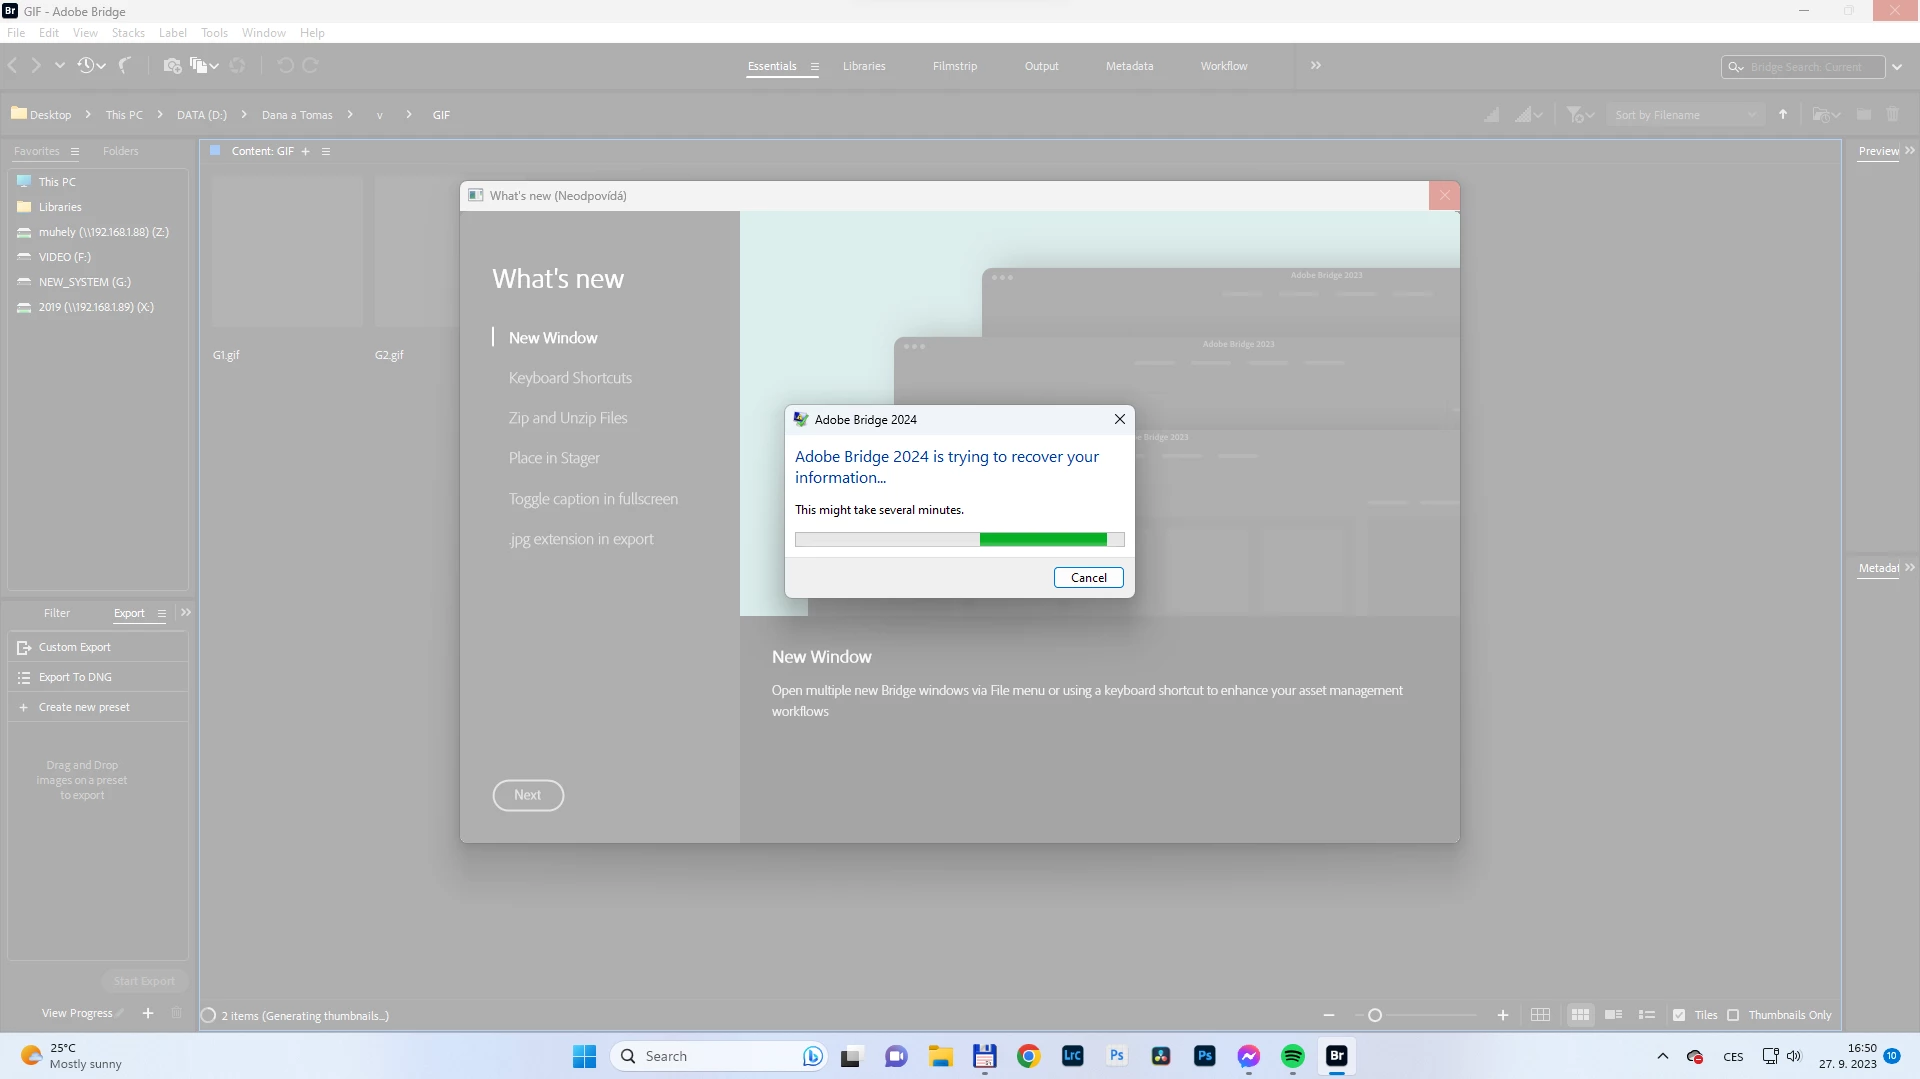Select .jpg extension in export entry
The width and height of the screenshot is (1920, 1079).
click(581, 539)
